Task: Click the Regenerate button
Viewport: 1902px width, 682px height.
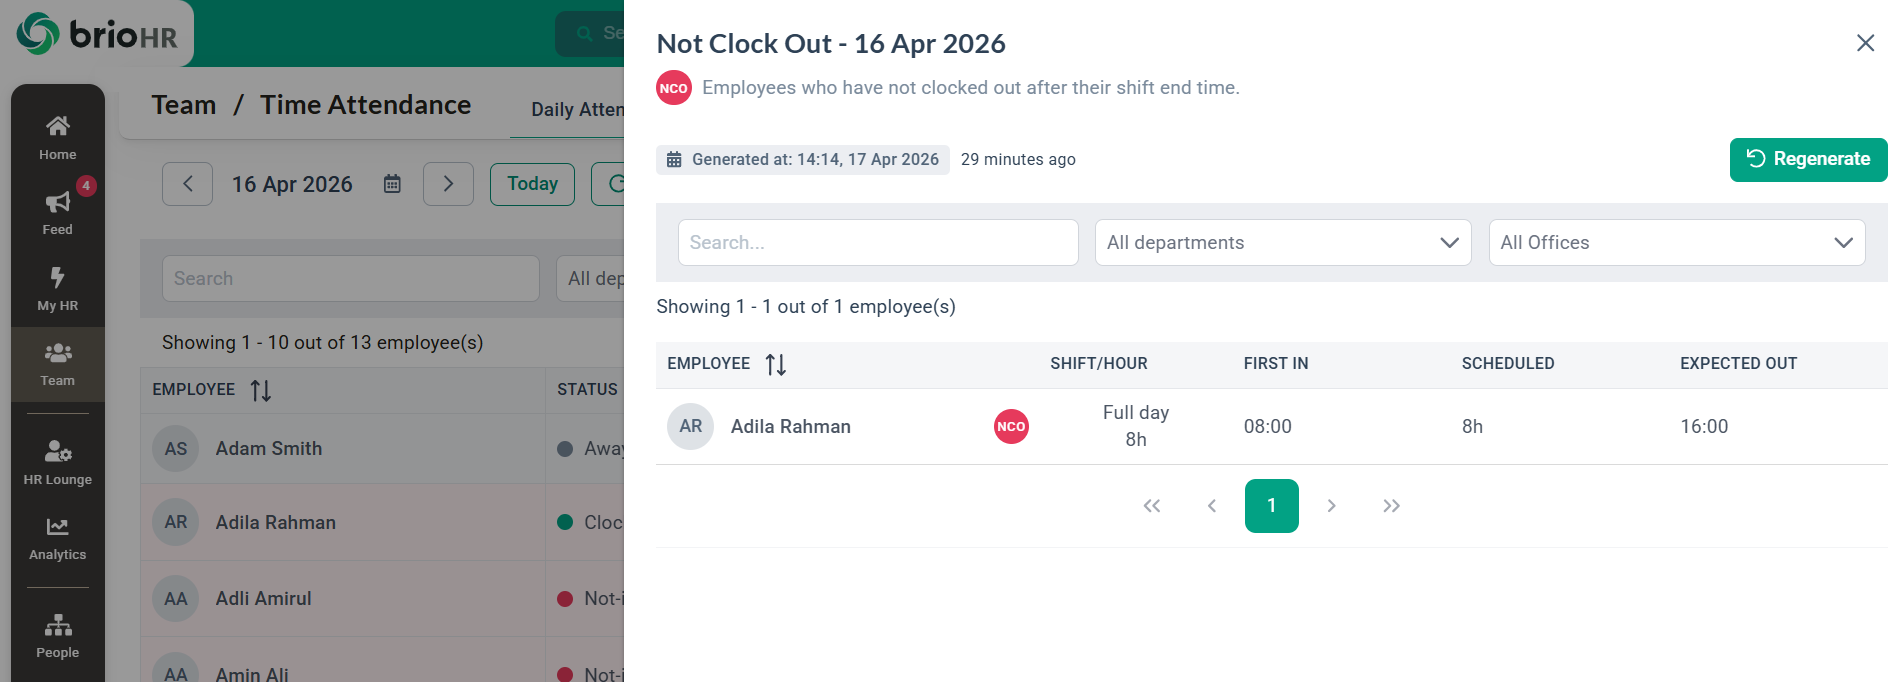Action: [x=1808, y=160]
